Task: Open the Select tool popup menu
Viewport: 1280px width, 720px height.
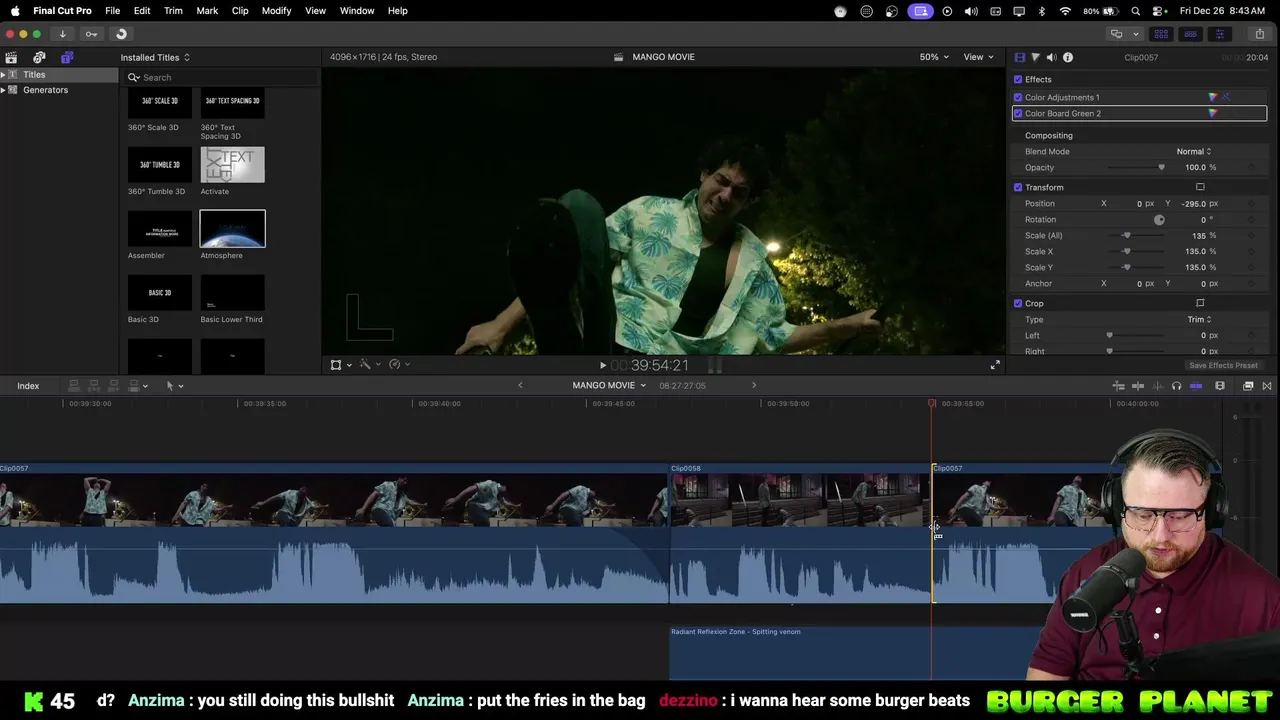Action: [x=174, y=386]
